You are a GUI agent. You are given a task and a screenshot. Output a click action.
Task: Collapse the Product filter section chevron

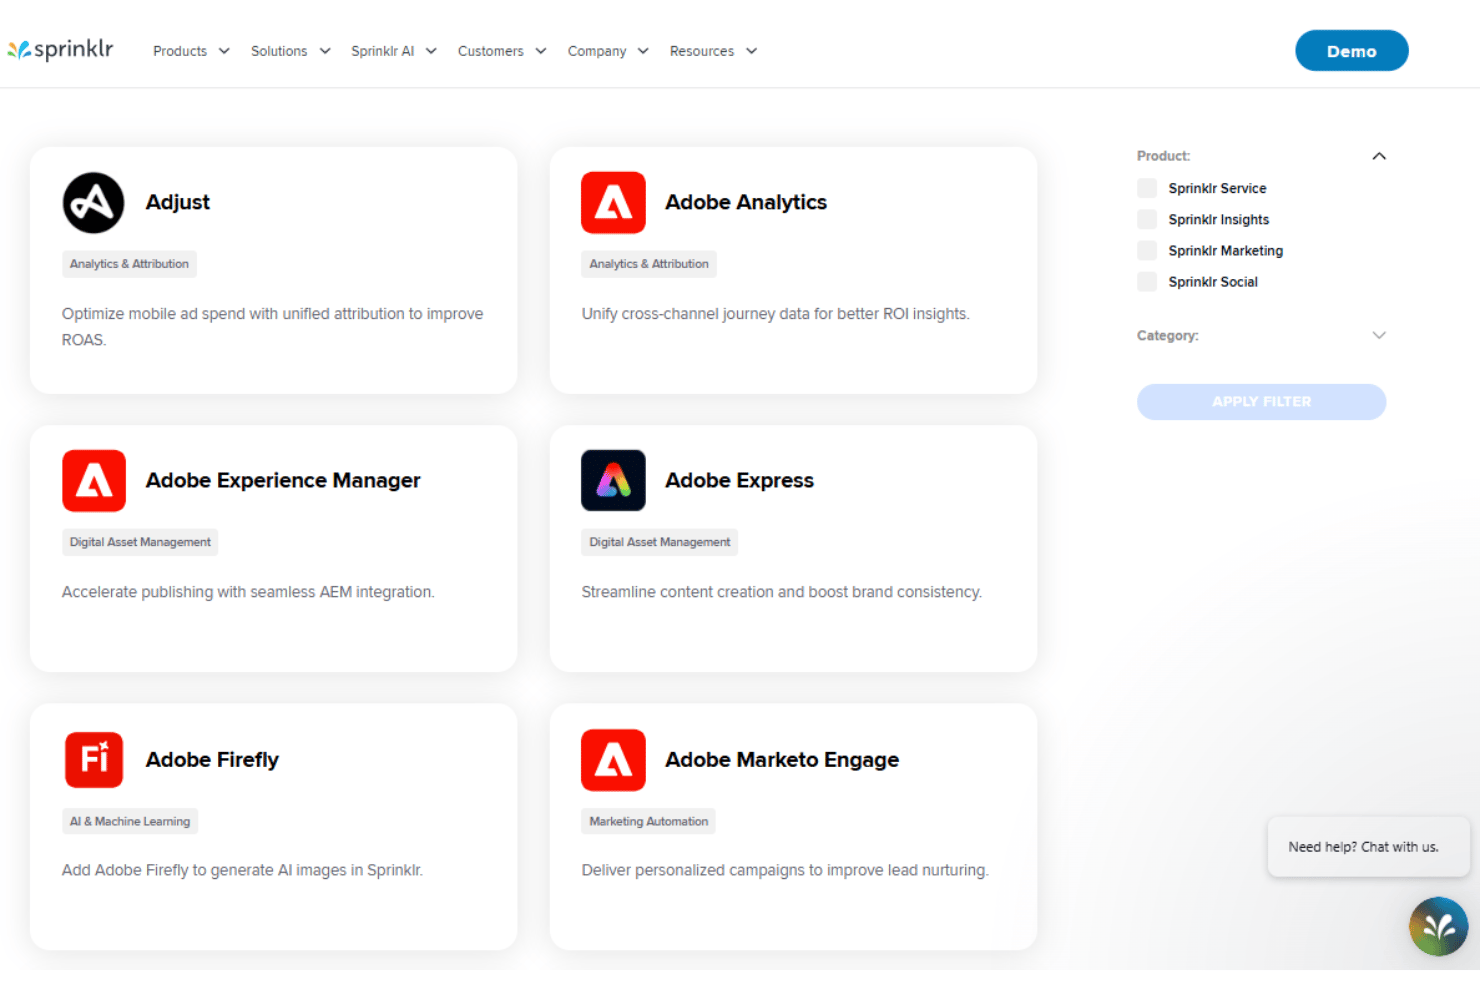pyautogui.click(x=1379, y=156)
